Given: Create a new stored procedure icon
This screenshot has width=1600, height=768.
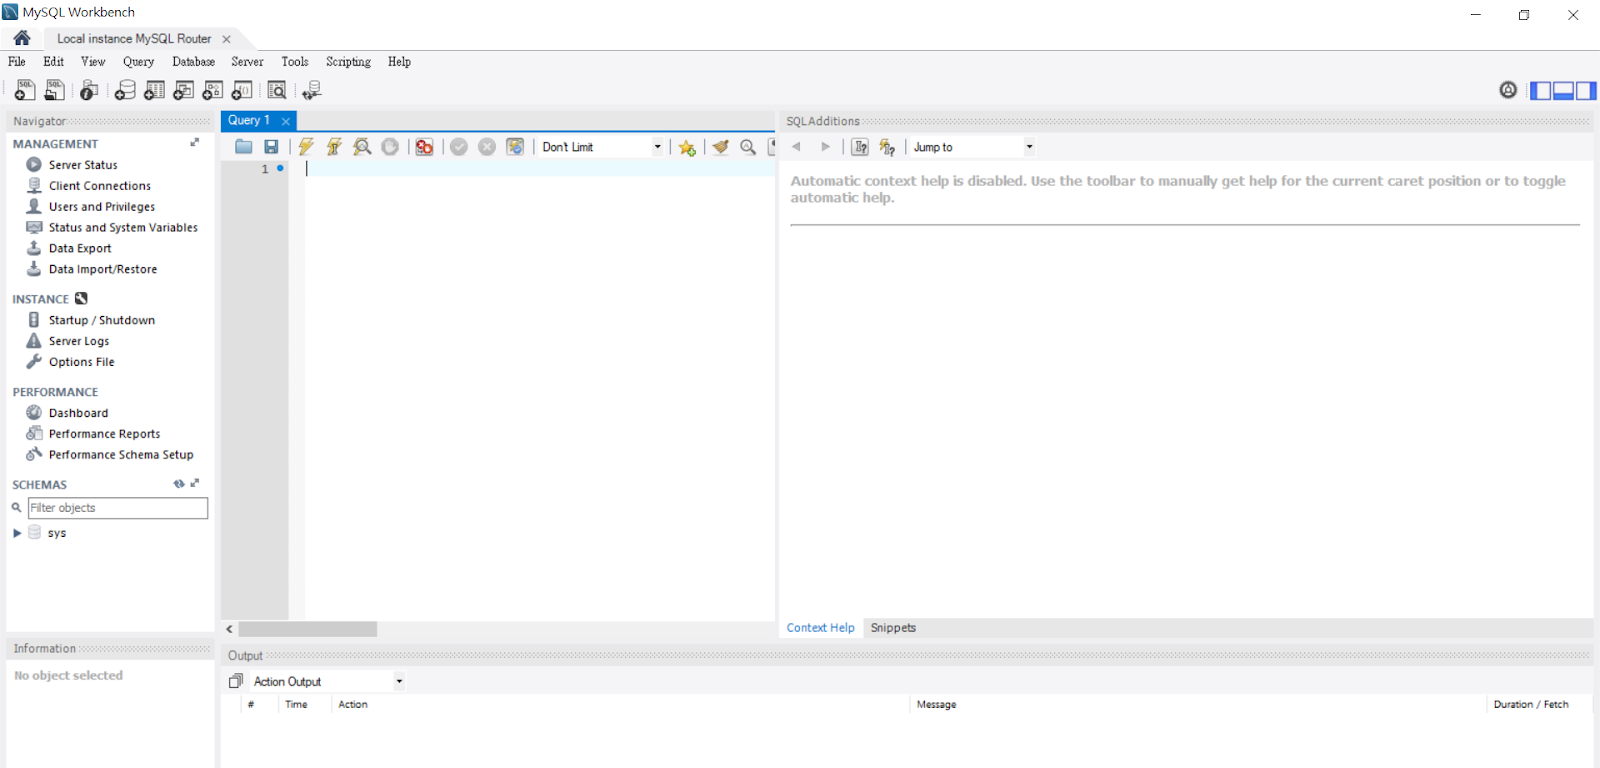Looking at the screenshot, I should pos(213,90).
